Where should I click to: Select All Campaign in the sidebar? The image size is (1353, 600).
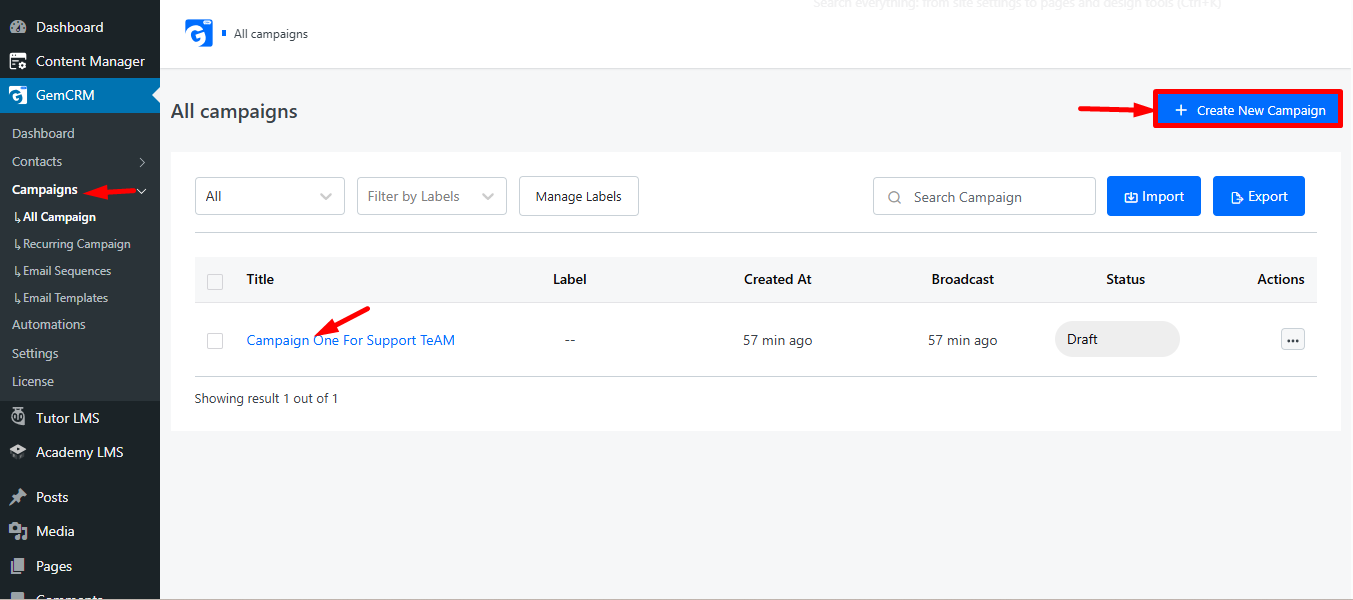coord(60,217)
